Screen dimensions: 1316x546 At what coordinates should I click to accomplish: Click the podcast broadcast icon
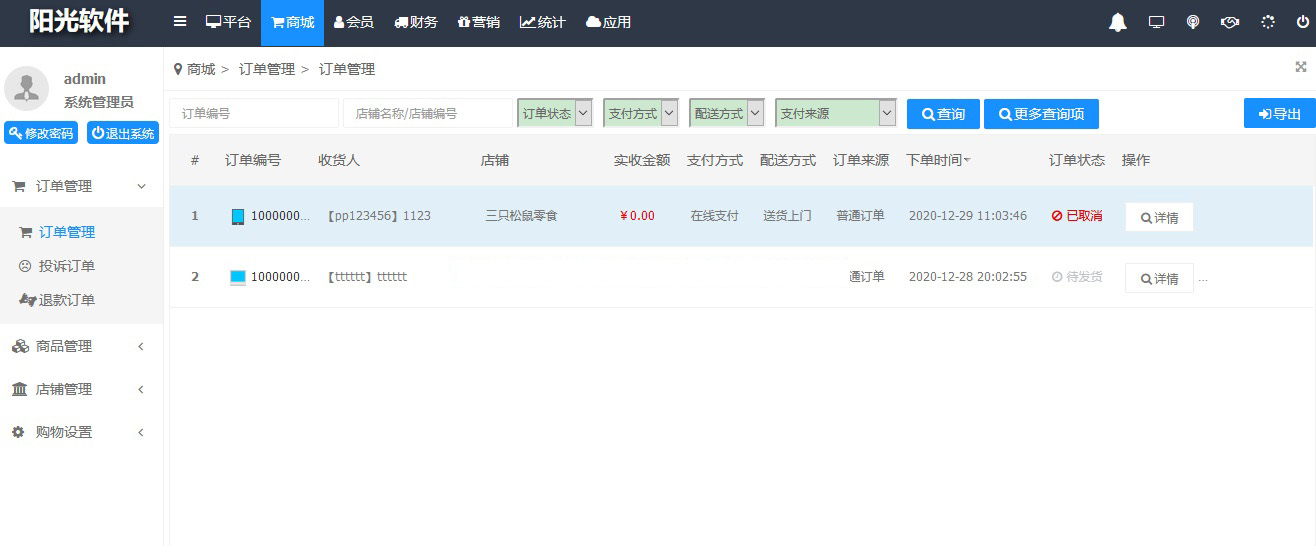(1193, 22)
